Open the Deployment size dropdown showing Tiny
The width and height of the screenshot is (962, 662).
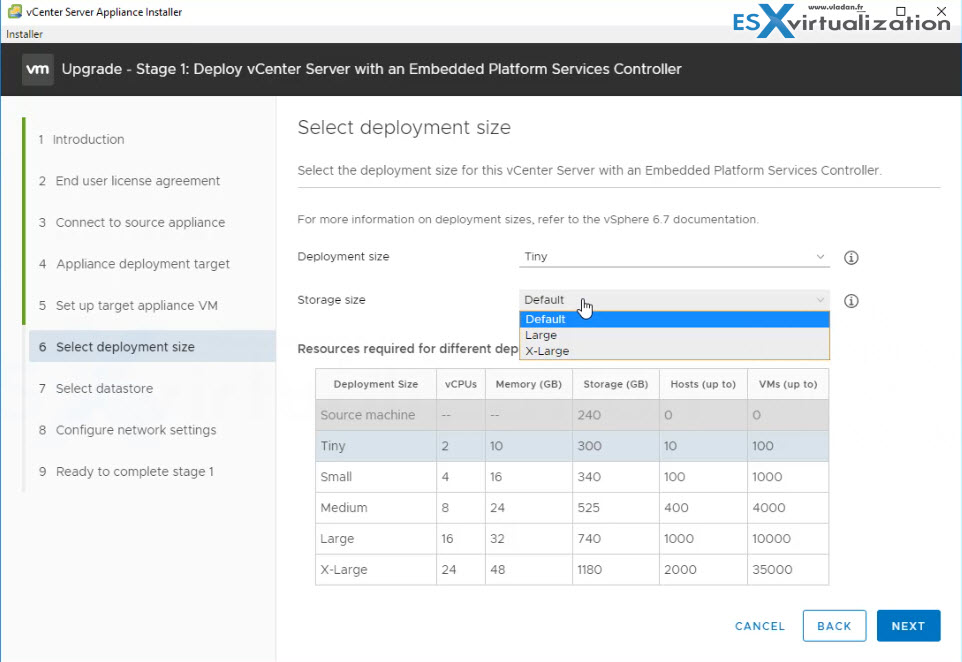click(674, 257)
